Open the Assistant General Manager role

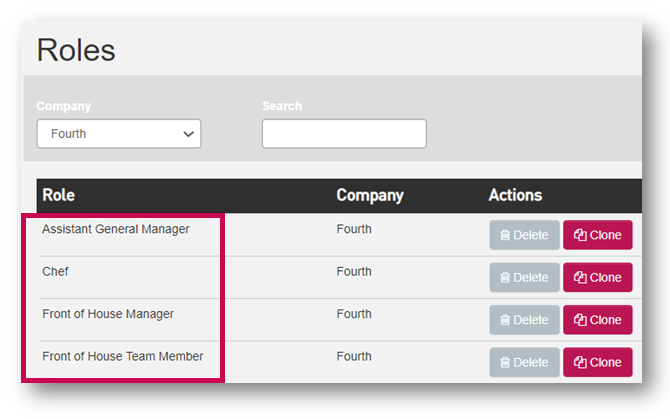coord(115,230)
